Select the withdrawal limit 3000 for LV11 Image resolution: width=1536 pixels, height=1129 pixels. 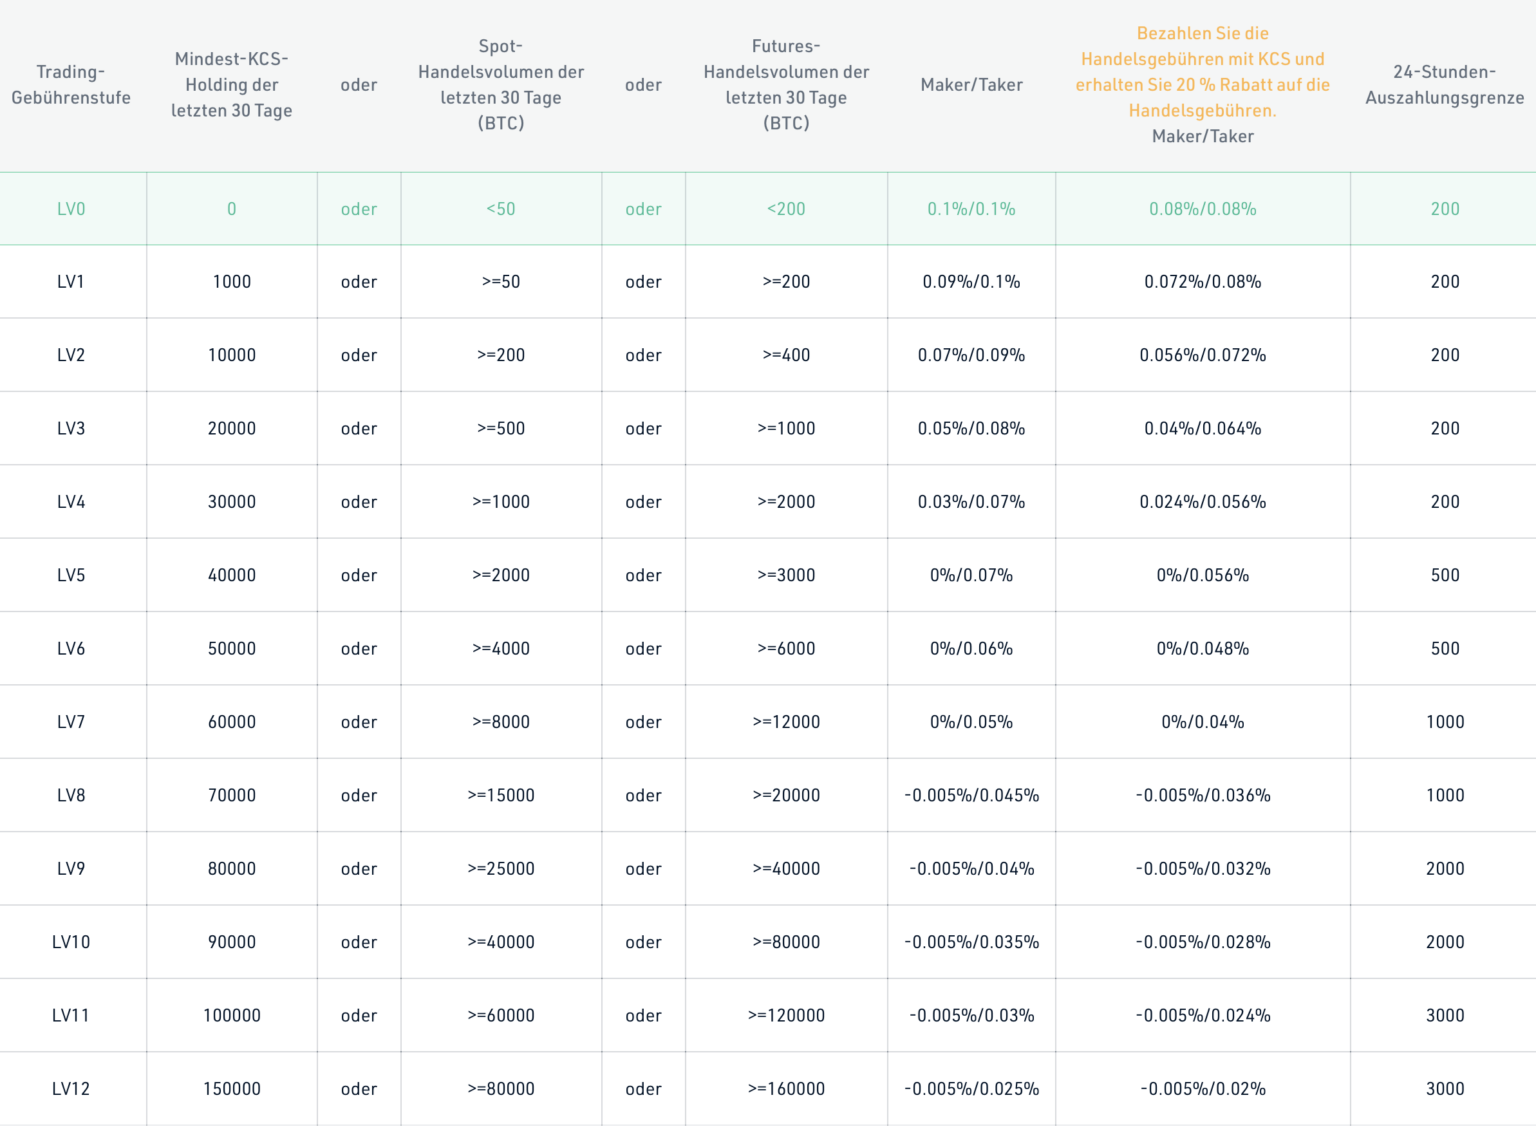1444,1015
